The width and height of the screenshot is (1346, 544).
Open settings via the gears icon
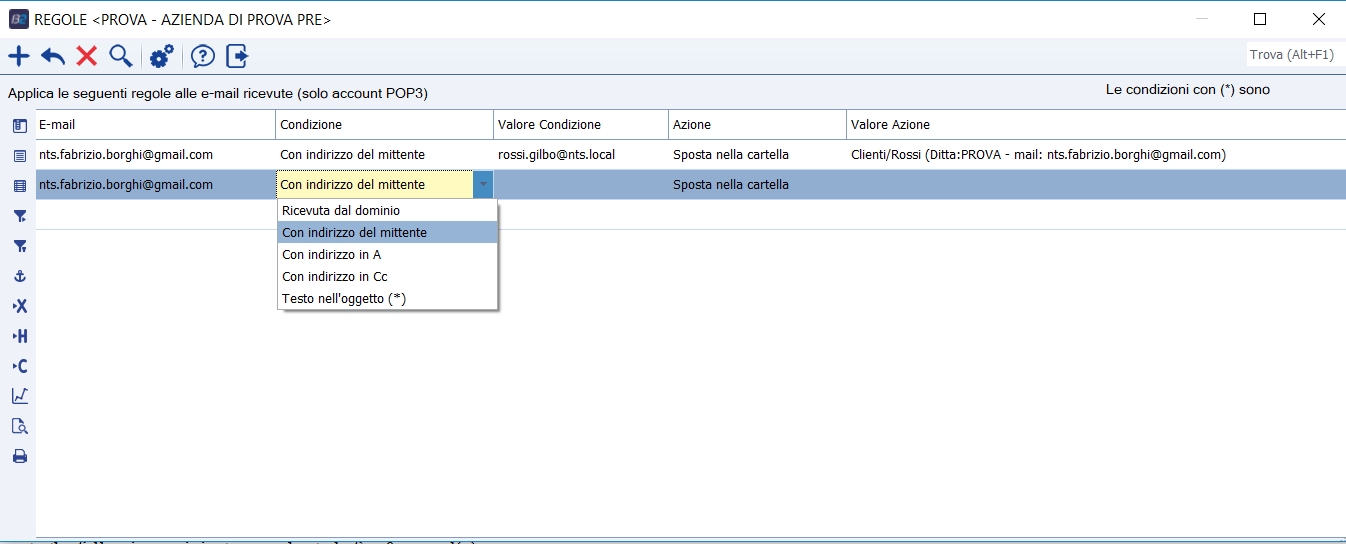click(x=161, y=56)
